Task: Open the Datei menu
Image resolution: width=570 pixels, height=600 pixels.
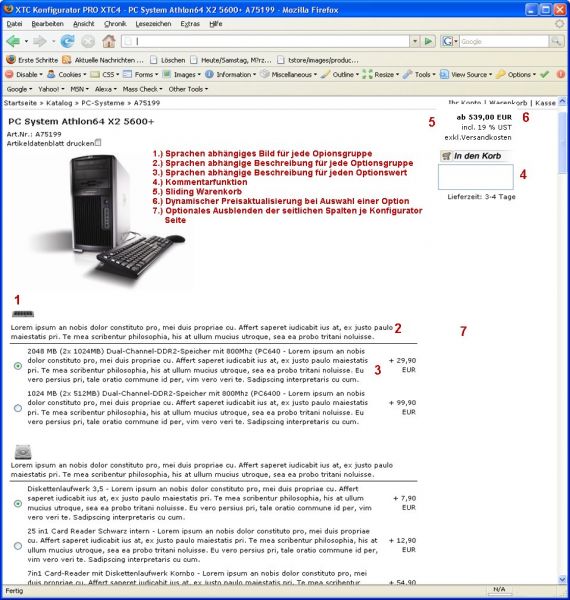Action: 14,24
